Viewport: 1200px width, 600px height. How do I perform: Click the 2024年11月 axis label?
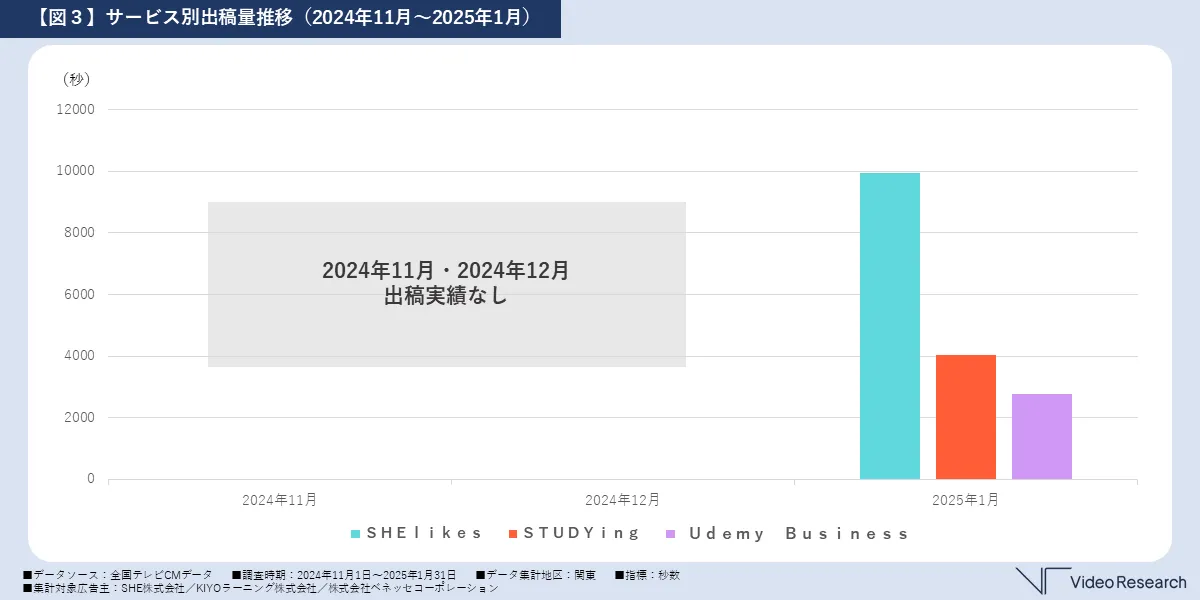click(x=280, y=499)
